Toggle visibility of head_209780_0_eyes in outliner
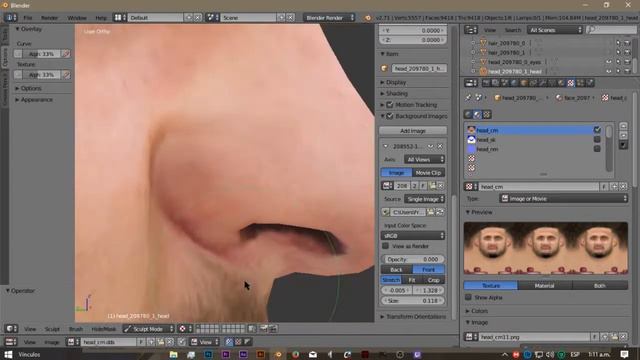 [609, 62]
